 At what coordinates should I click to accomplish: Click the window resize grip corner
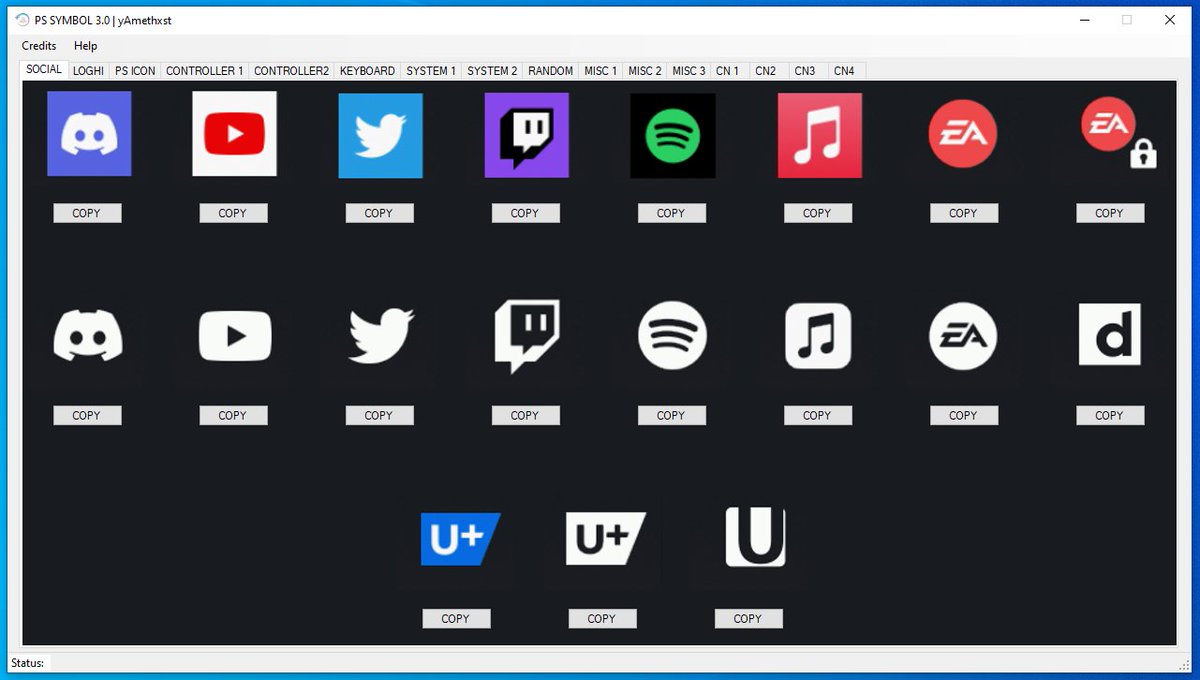[x=1184, y=665]
